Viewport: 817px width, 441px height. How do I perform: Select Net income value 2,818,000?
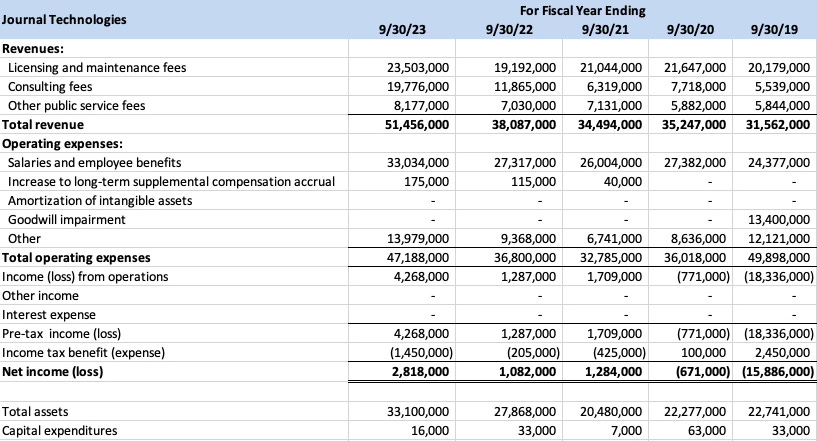tap(420, 371)
